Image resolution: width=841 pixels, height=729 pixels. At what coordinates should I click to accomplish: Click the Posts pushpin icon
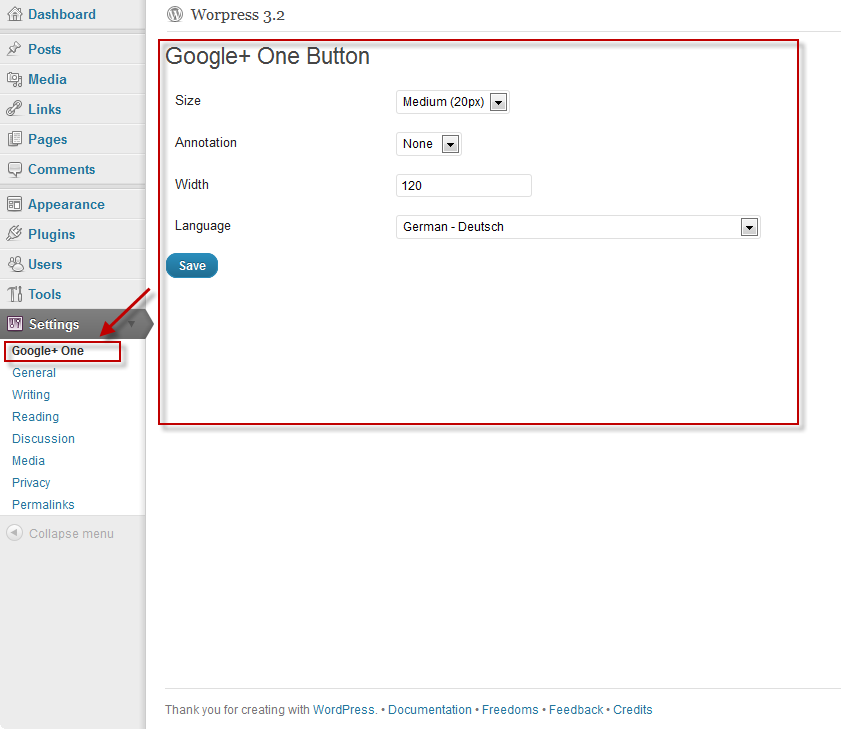click(x=14, y=49)
